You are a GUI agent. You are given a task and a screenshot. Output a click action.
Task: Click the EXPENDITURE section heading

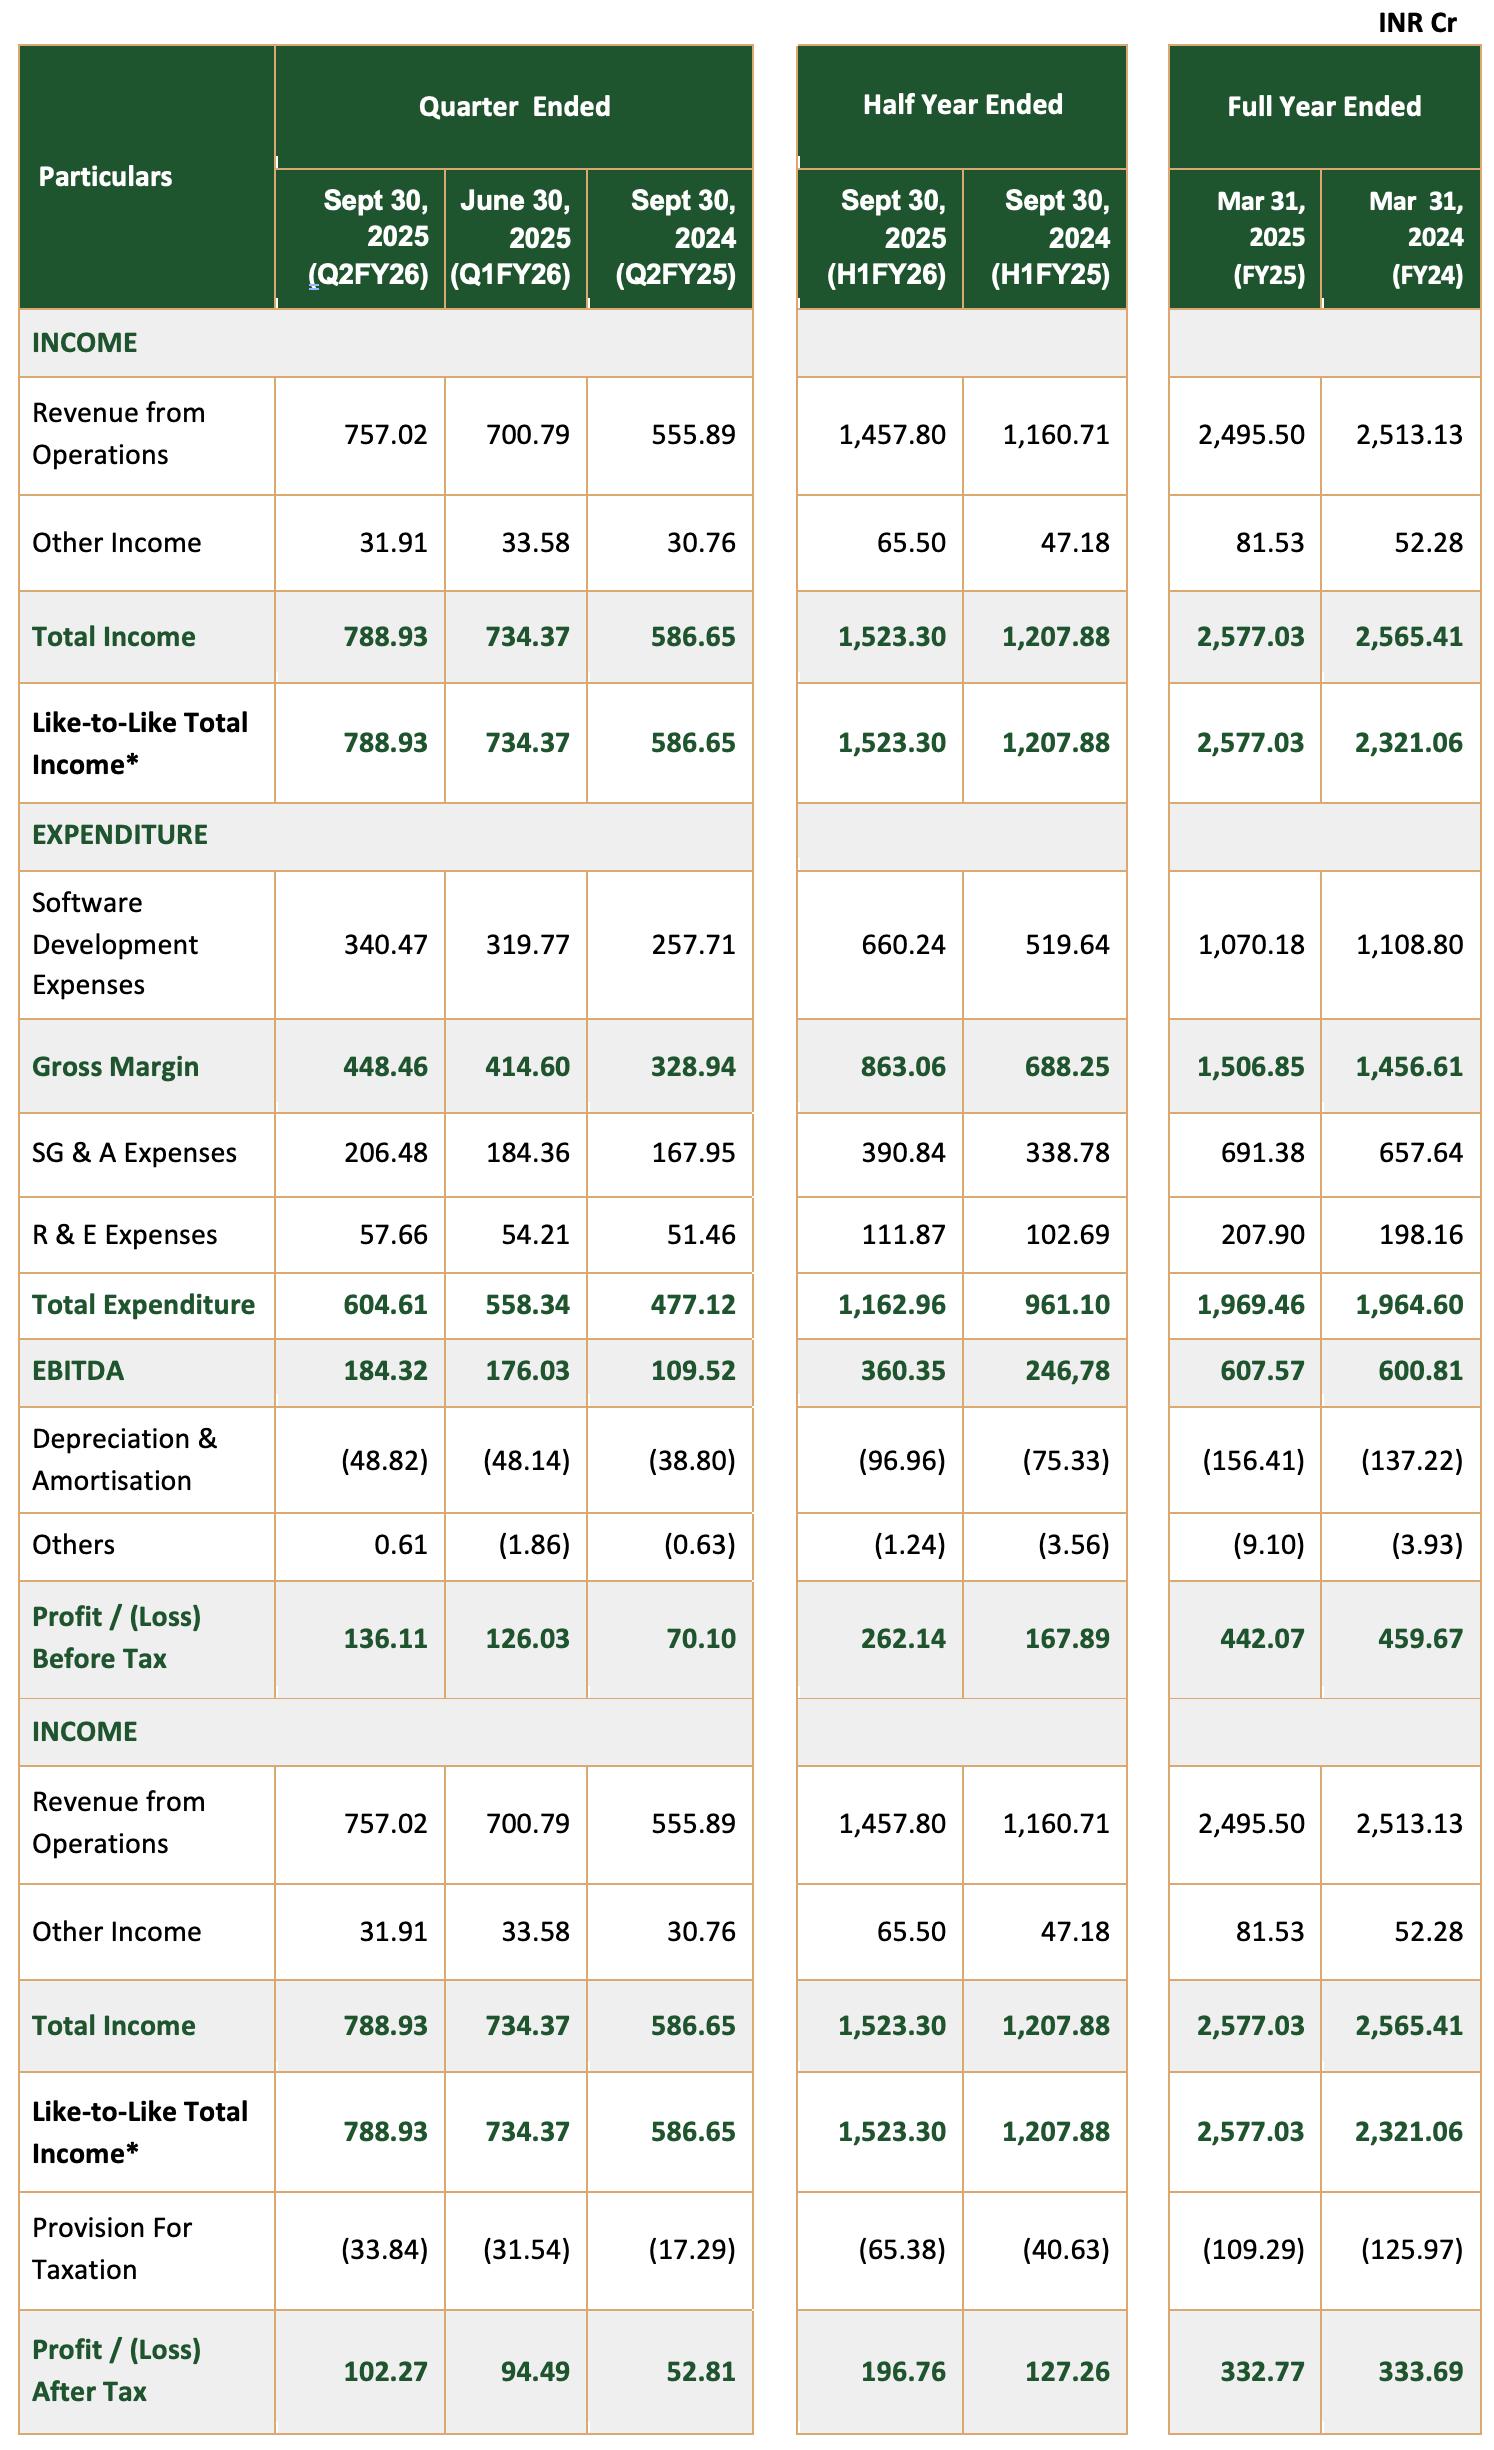(x=120, y=835)
